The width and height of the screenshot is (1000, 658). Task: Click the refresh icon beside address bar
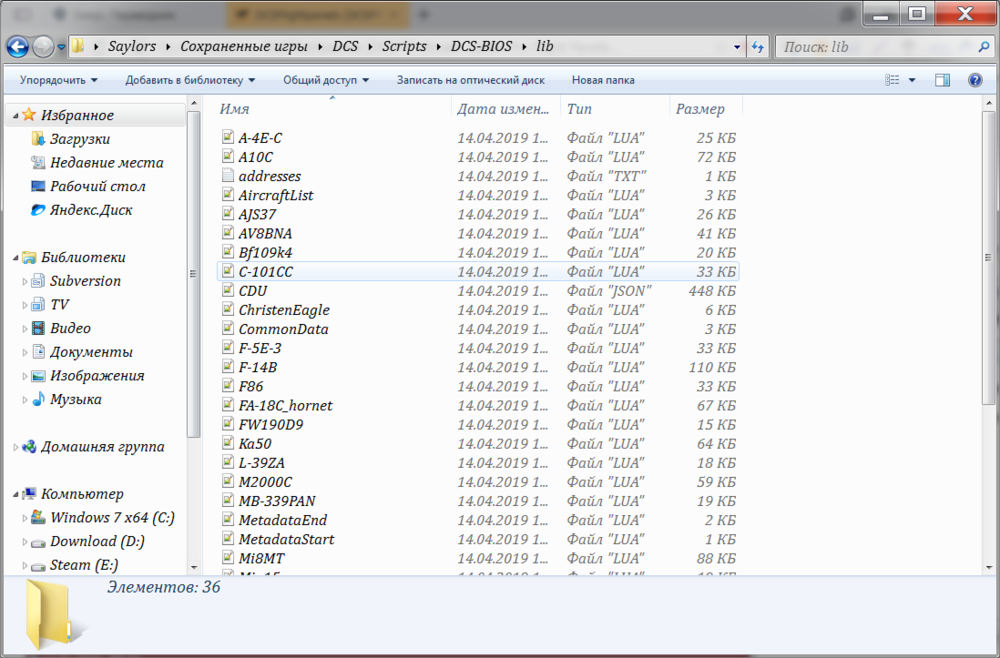click(758, 47)
